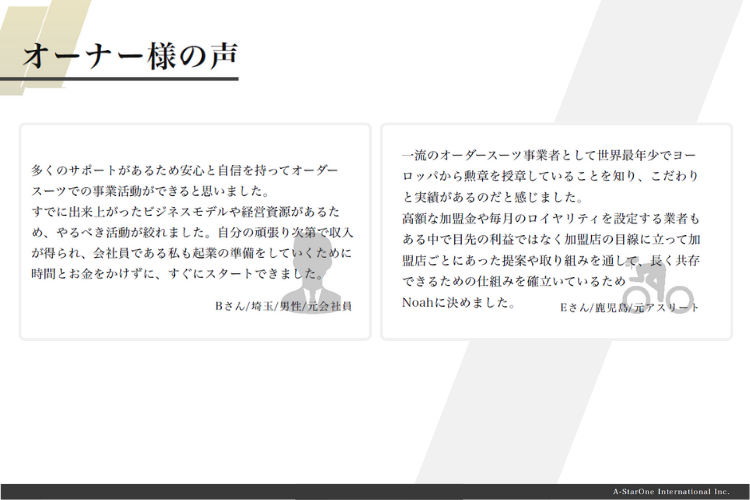Click the dark underline beneath the title
The width and height of the screenshot is (750, 500).
tap(119, 78)
